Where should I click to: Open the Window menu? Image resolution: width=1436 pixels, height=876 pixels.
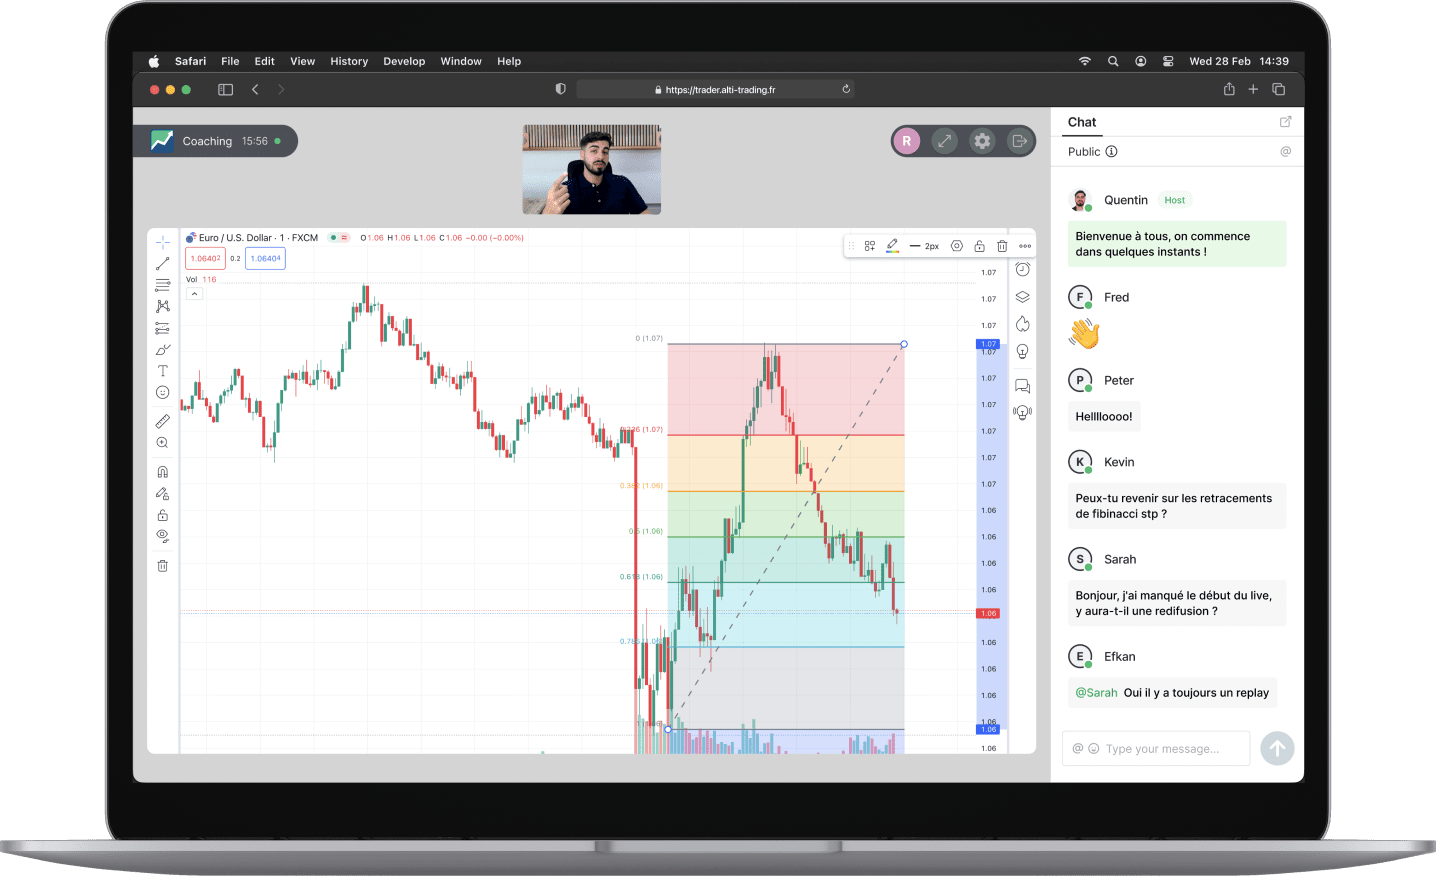point(461,61)
